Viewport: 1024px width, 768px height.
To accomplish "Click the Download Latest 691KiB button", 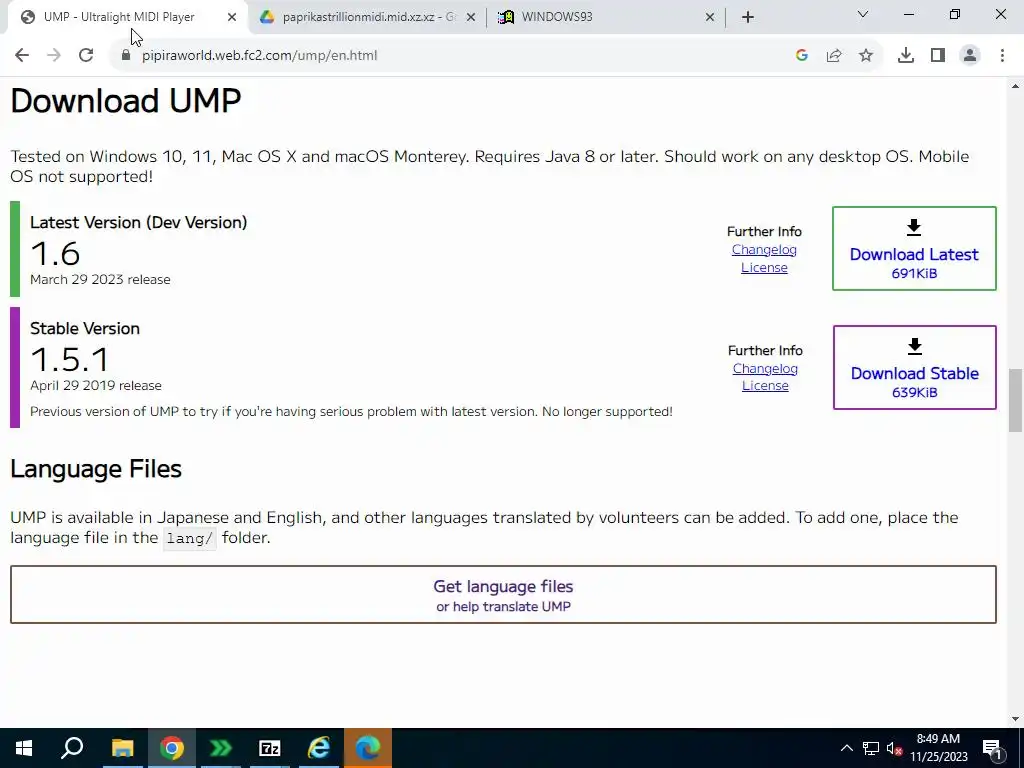I will [x=914, y=249].
